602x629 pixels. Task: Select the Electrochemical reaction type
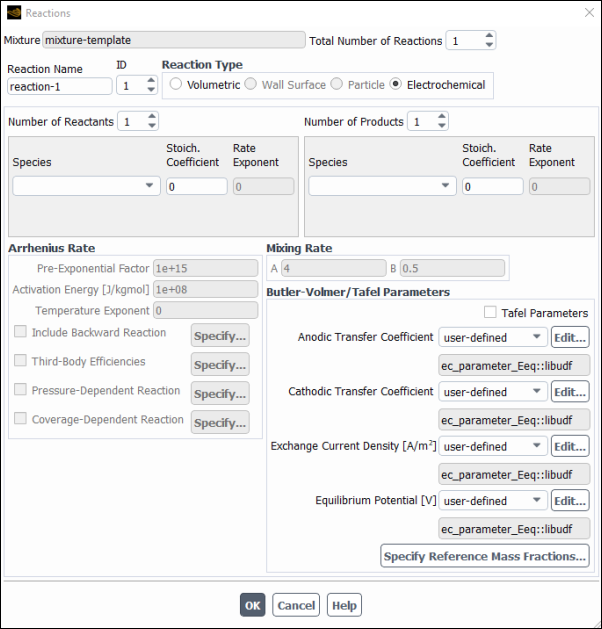[x=395, y=84]
